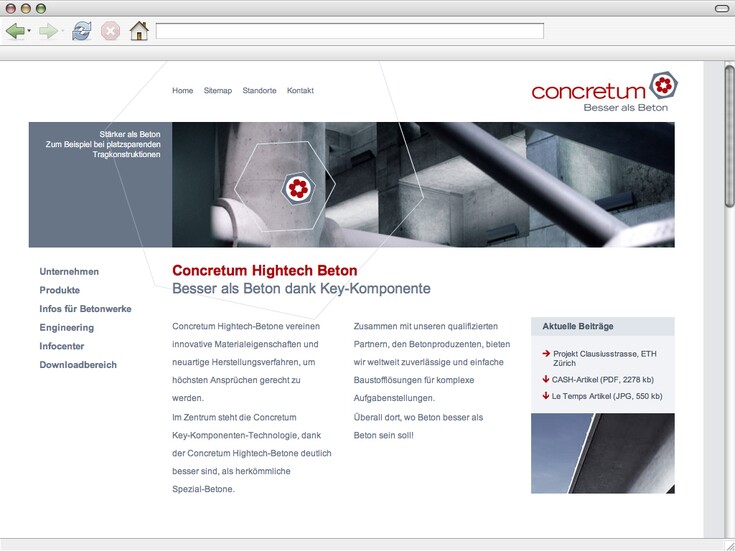The width and height of the screenshot is (735, 551).
Task: Click the concrete structure banner image
Action: point(423,184)
